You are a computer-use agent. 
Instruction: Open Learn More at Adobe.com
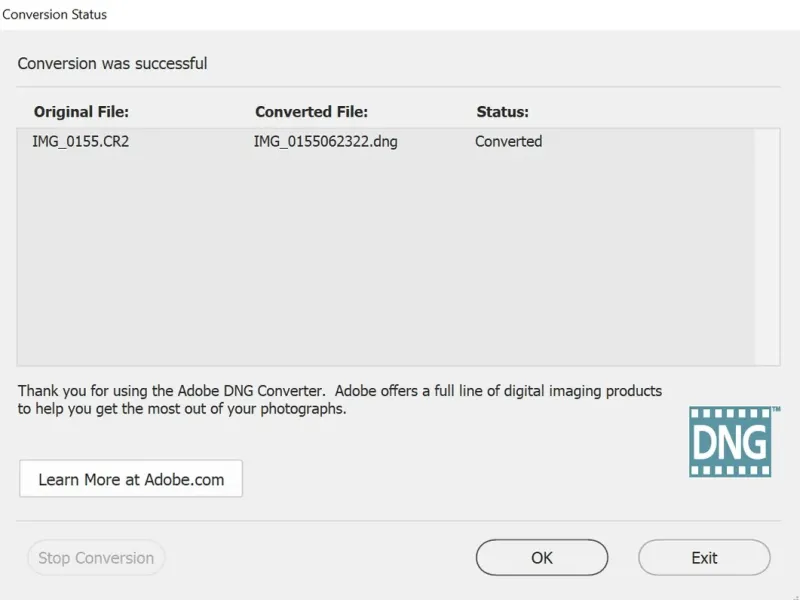pos(131,479)
